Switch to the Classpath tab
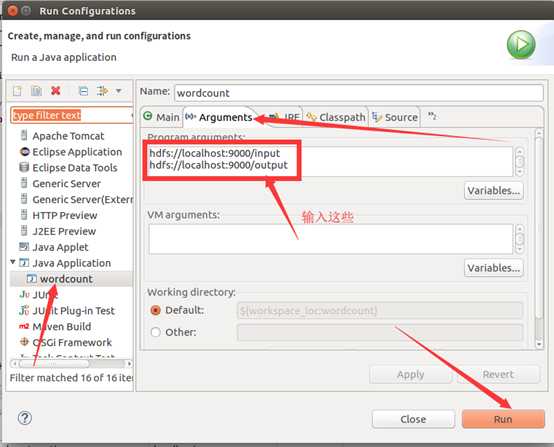This screenshot has height=447, width=554. 336,117
